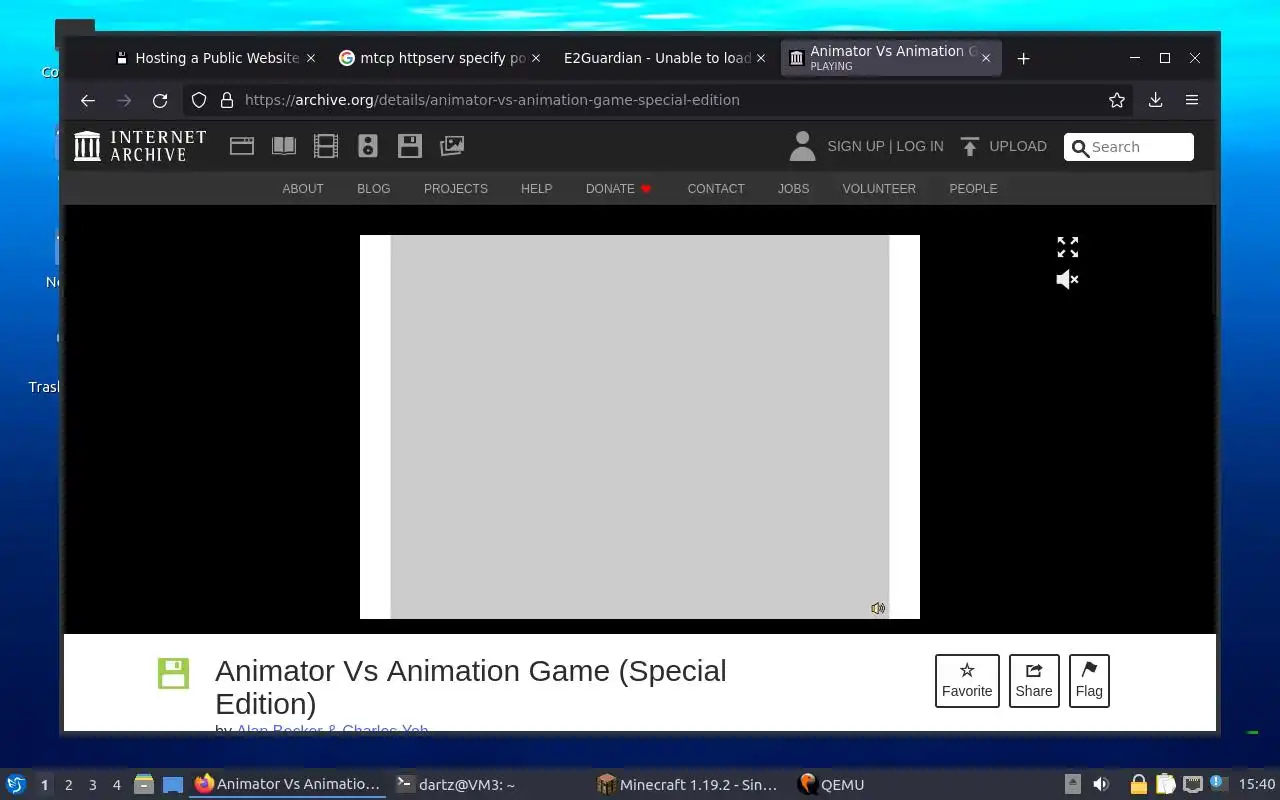Enter fullscreen for the emulator
Image resolution: width=1280 pixels, height=800 pixels.
pyautogui.click(x=1068, y=247)
